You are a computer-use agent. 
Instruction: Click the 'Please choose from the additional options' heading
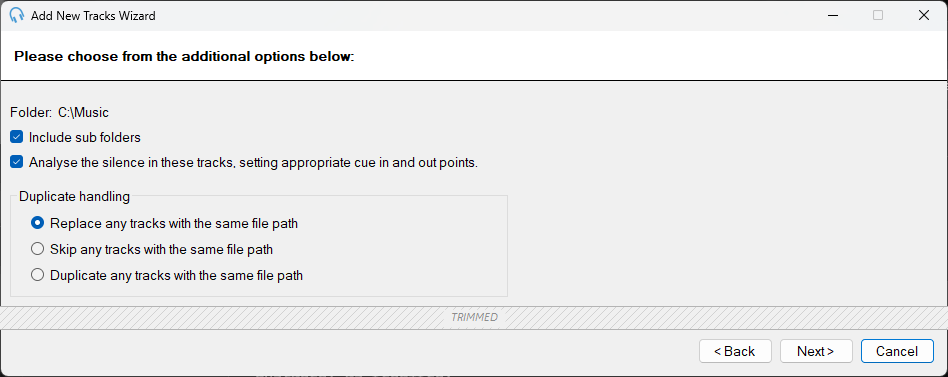click(184, 57)
